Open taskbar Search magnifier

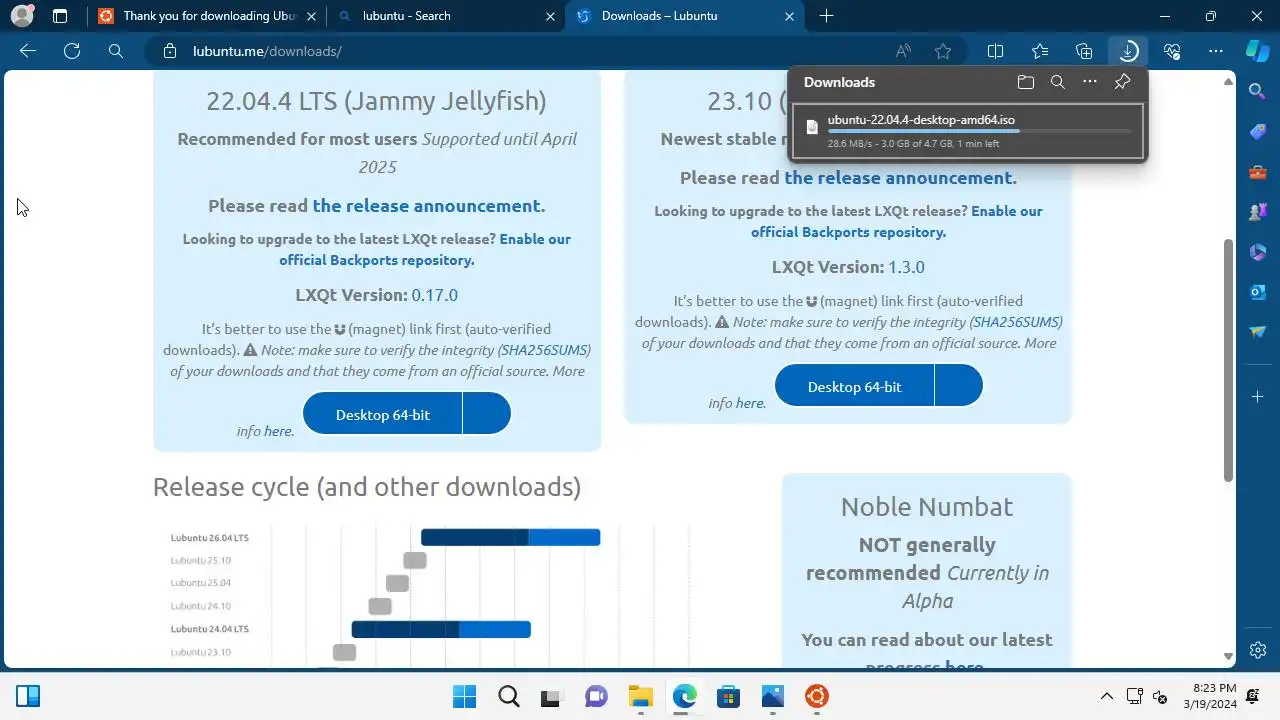point(508,696)
